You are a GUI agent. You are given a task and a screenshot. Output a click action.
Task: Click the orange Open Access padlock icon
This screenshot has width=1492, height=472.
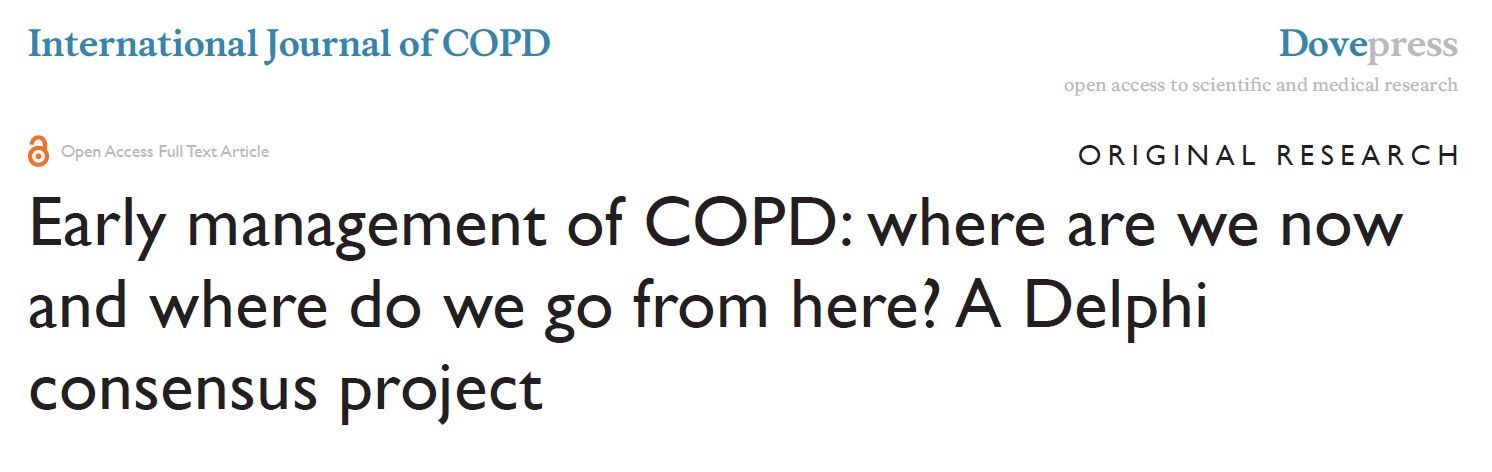click(38, 151)
